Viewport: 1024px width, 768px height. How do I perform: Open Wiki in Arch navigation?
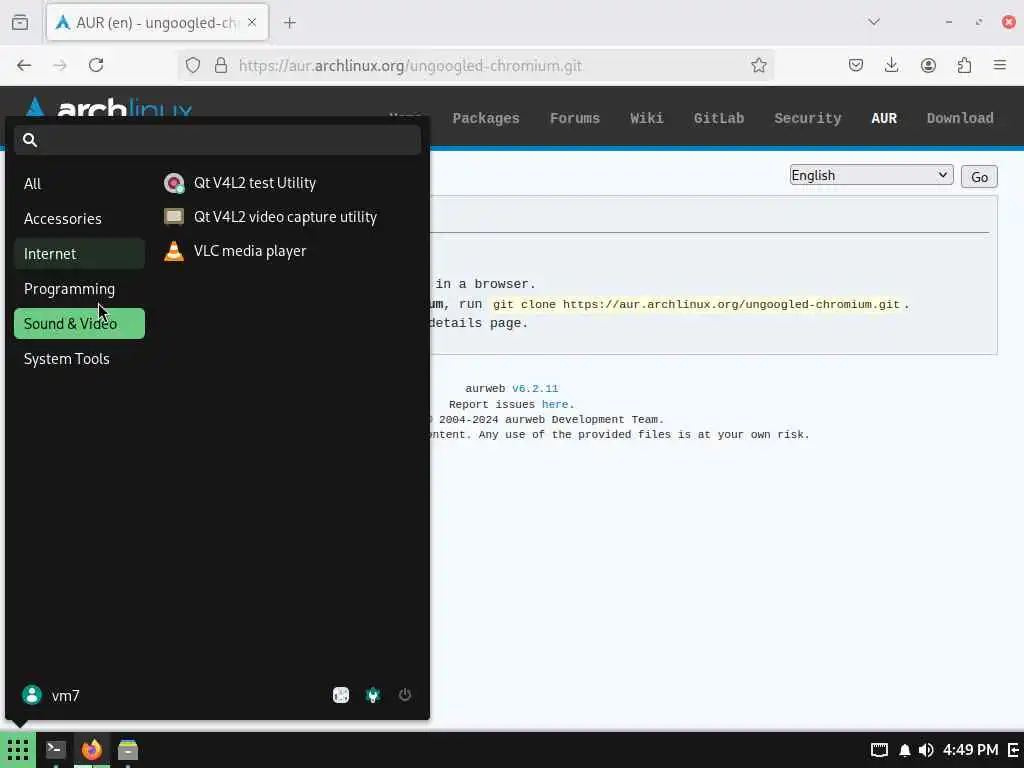point(647,118)
